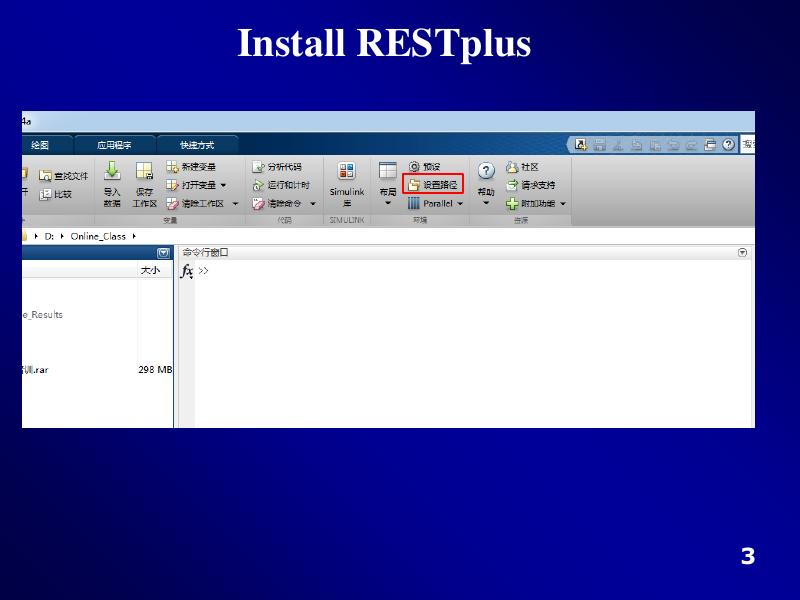The image size is (800, 600).
Task: Open Set Path (设置路径) in the toolbar
Action: pyautogui.click(x=433, y=185)
